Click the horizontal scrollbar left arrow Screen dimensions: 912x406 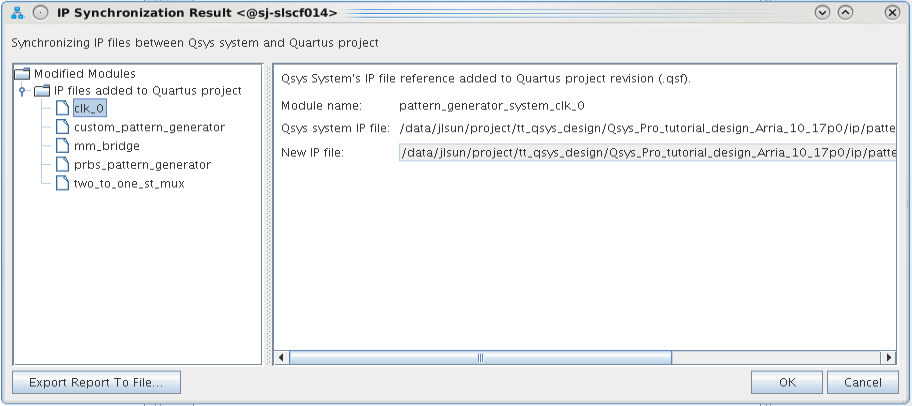tap(282, 358)
